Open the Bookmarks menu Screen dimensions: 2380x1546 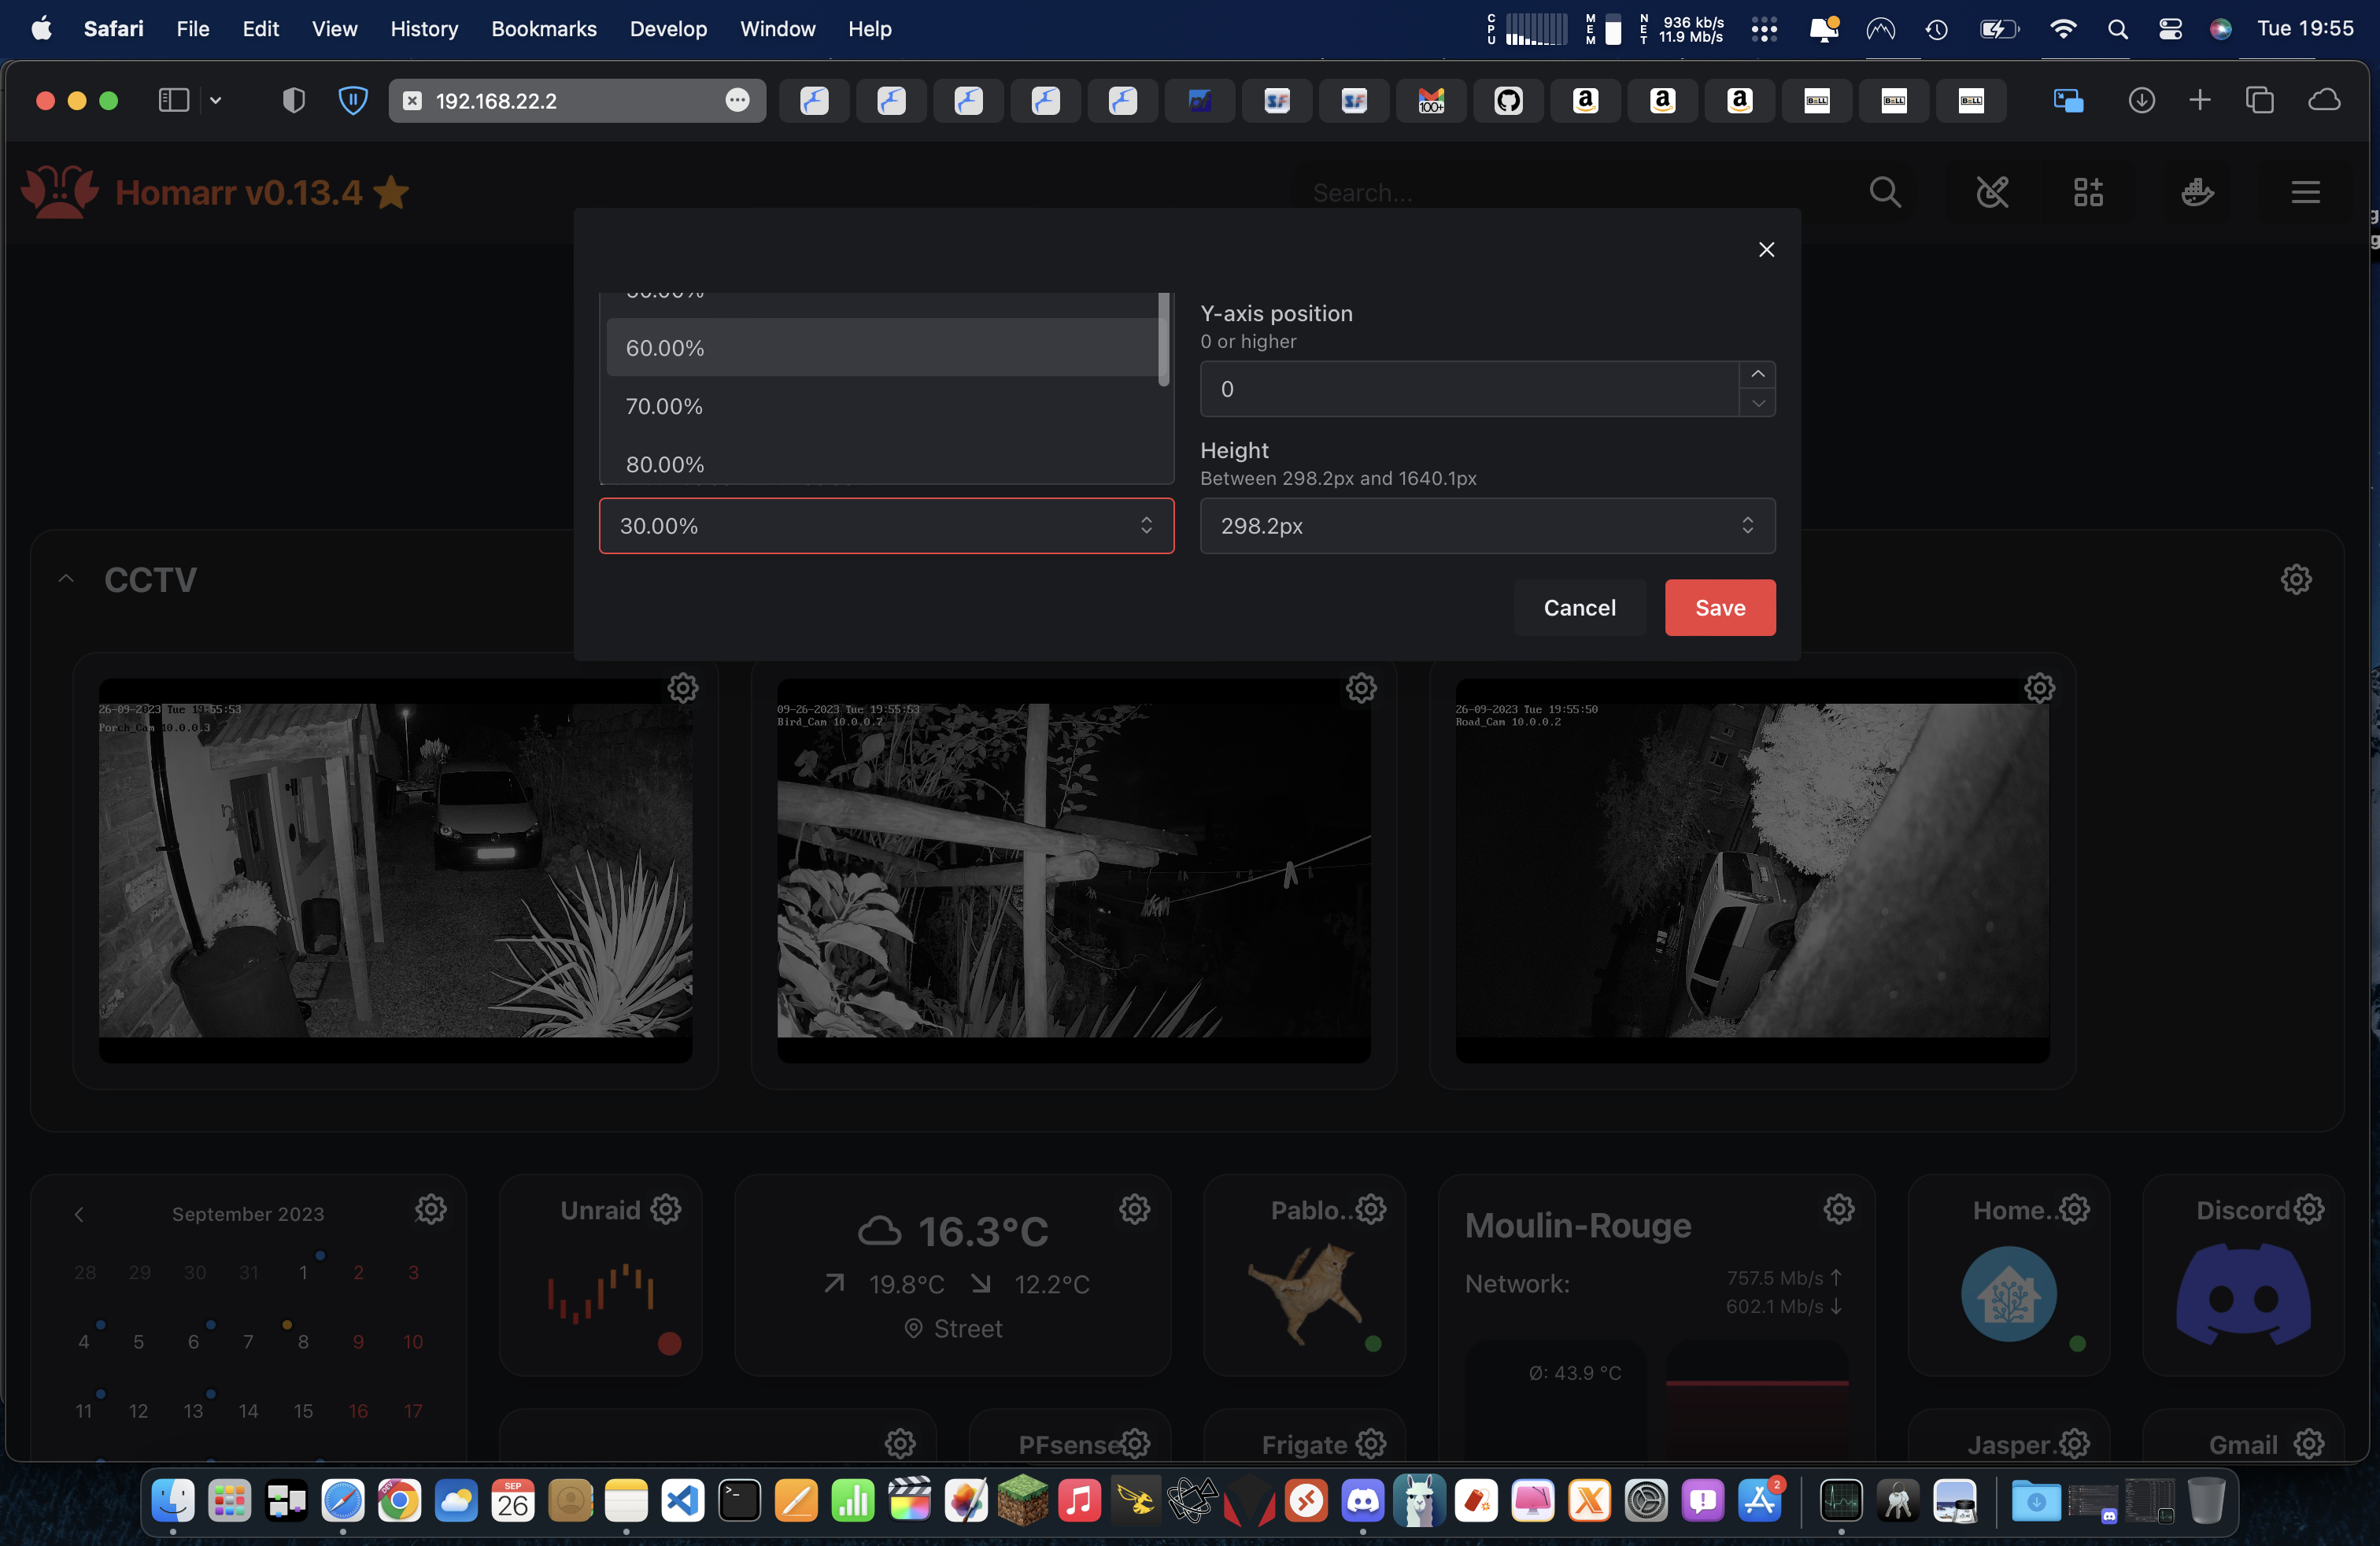[543, 29]
